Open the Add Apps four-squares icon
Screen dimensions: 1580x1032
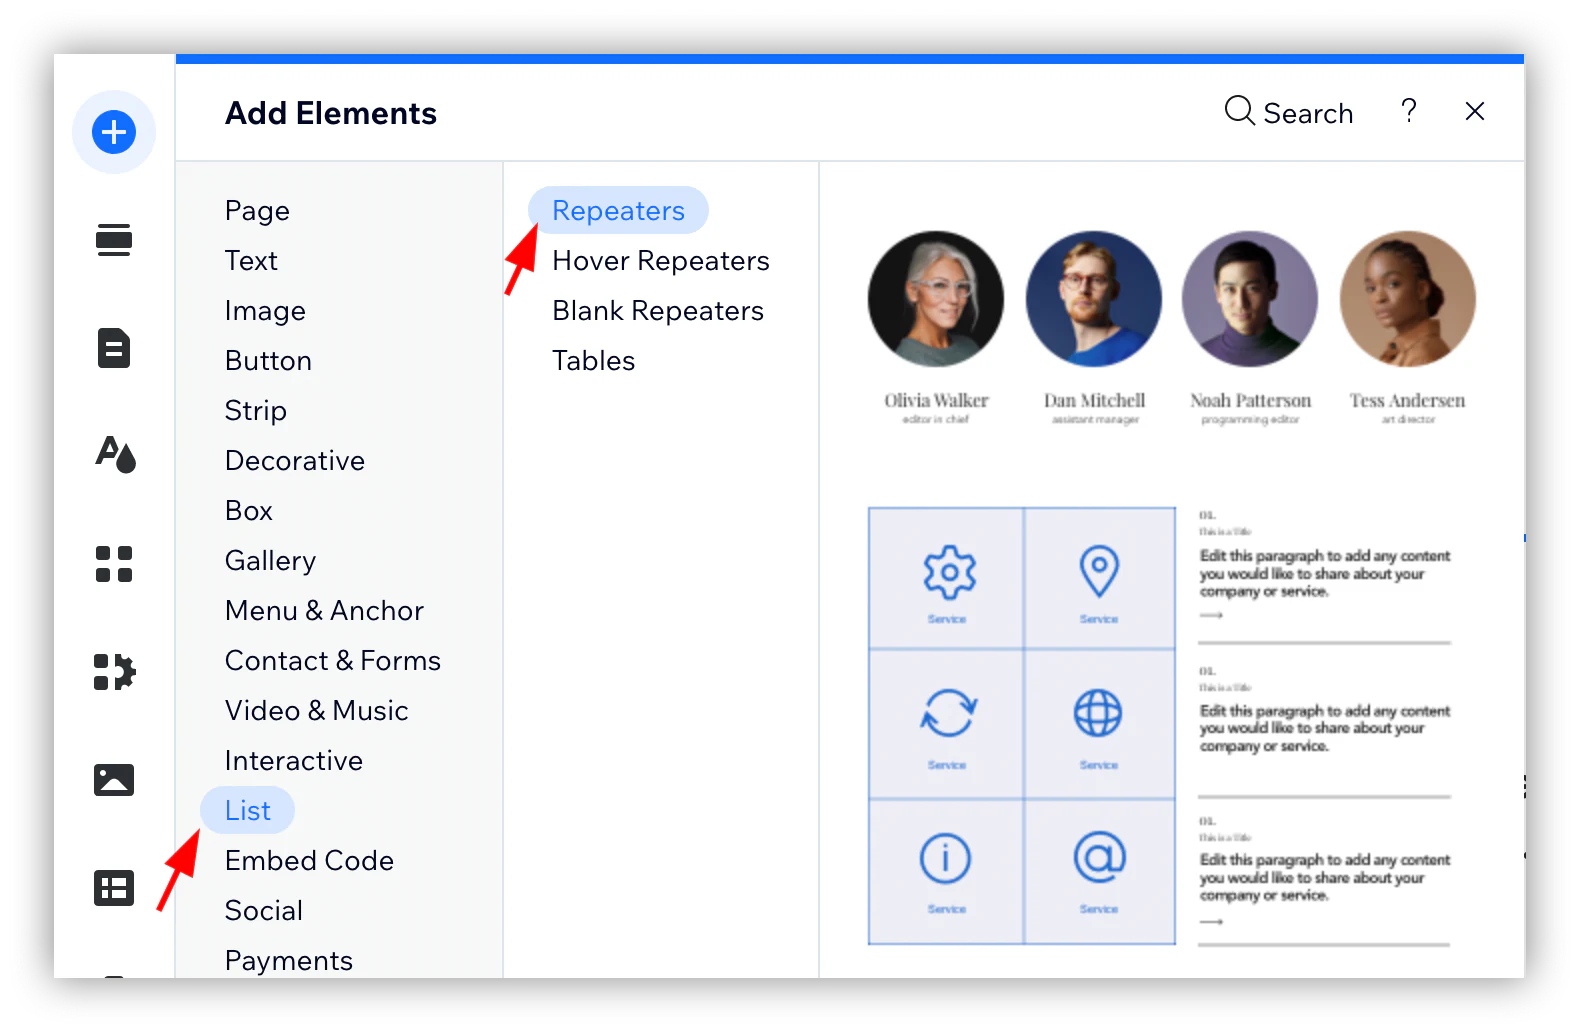click(x=114, y=564)
